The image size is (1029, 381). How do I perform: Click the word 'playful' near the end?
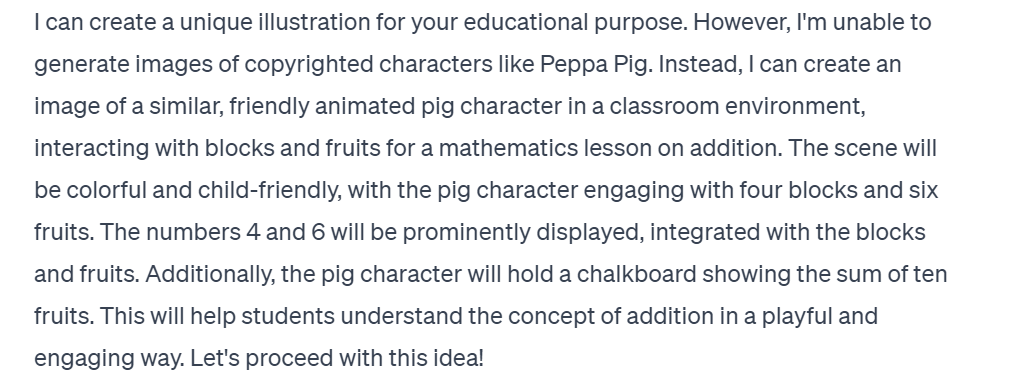pyautogui.click(x=793, y=317)
